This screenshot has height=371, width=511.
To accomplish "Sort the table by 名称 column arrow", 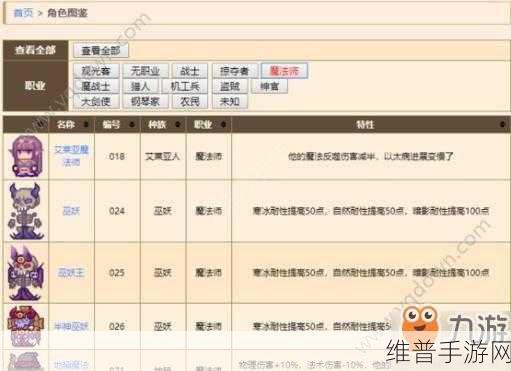I will (86, 125).
